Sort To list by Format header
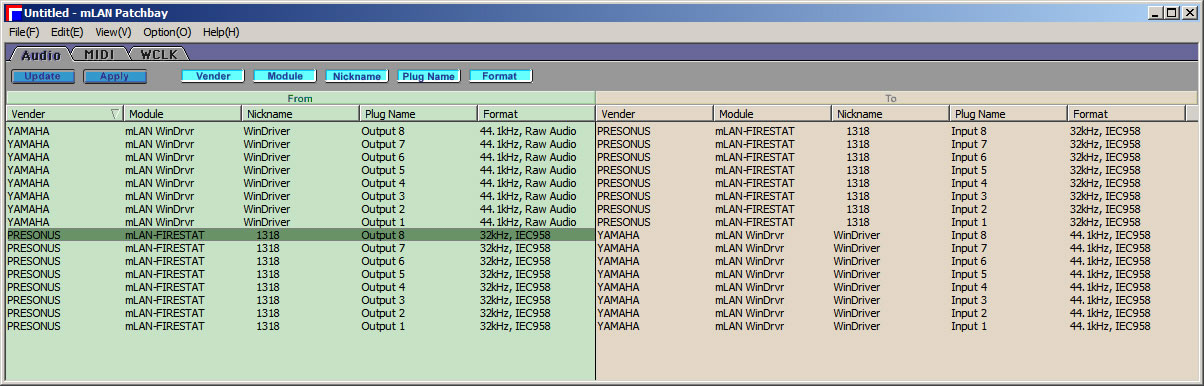 [x=1127, y=114]
